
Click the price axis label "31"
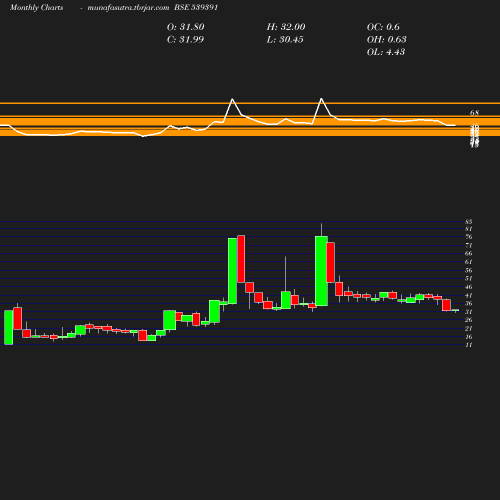point(469,312)
